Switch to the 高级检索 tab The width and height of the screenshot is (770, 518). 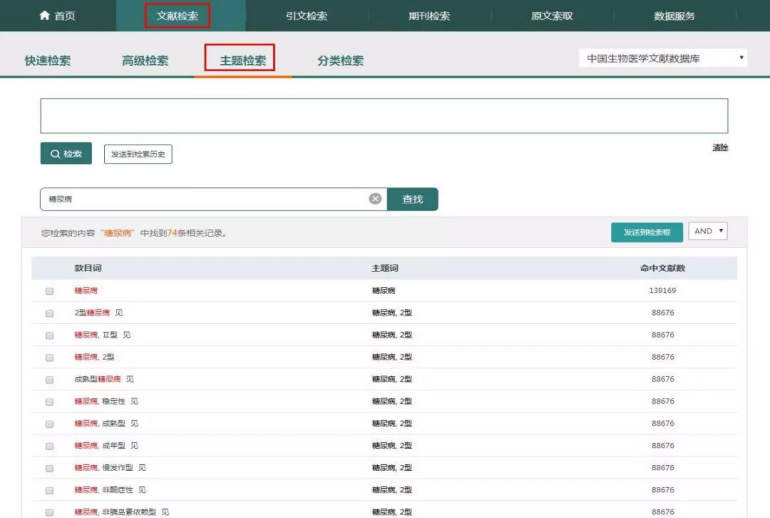pyautogui.click(x=145, y=61)
